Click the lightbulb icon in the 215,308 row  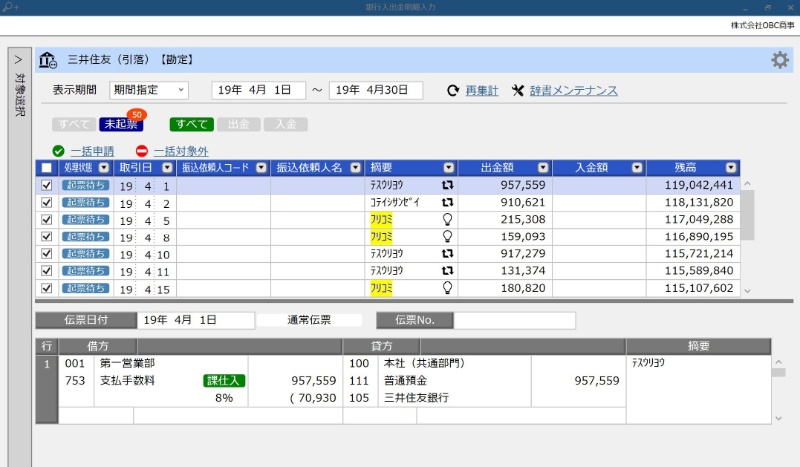coord(447,219)
